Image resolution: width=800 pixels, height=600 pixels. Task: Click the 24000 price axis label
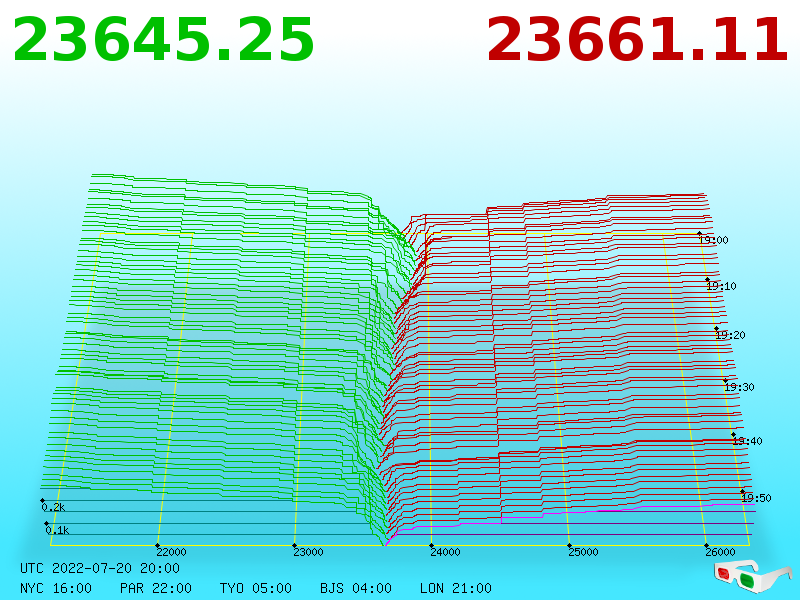tap(445, 552)
